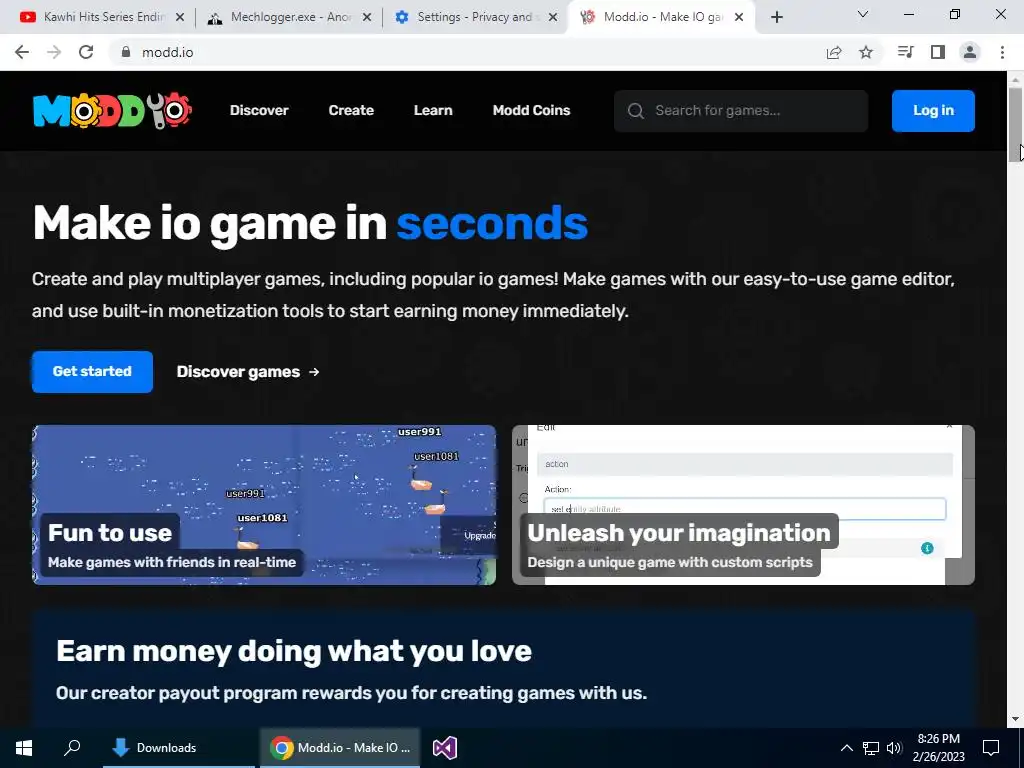Click the scrollbar down arrow
This screenshot has width=1024, height=768.
click(1016, 719)
